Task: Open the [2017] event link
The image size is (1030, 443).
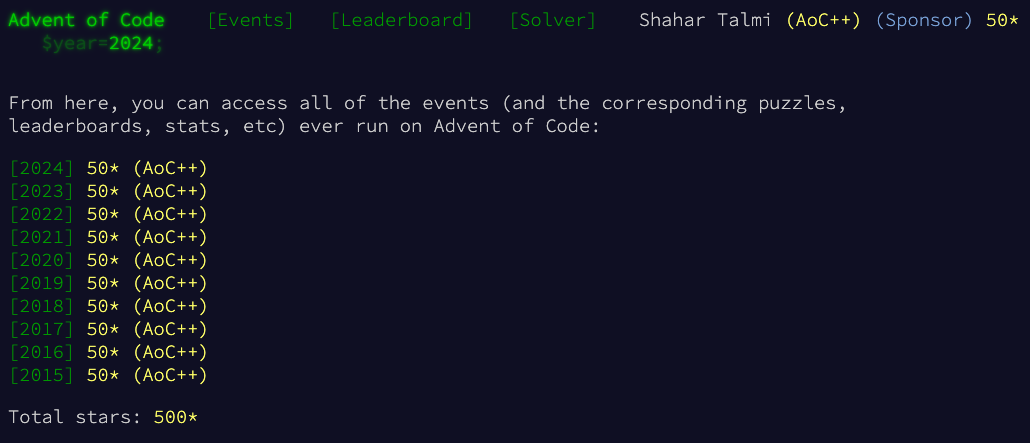Action: tap(42, 330)
